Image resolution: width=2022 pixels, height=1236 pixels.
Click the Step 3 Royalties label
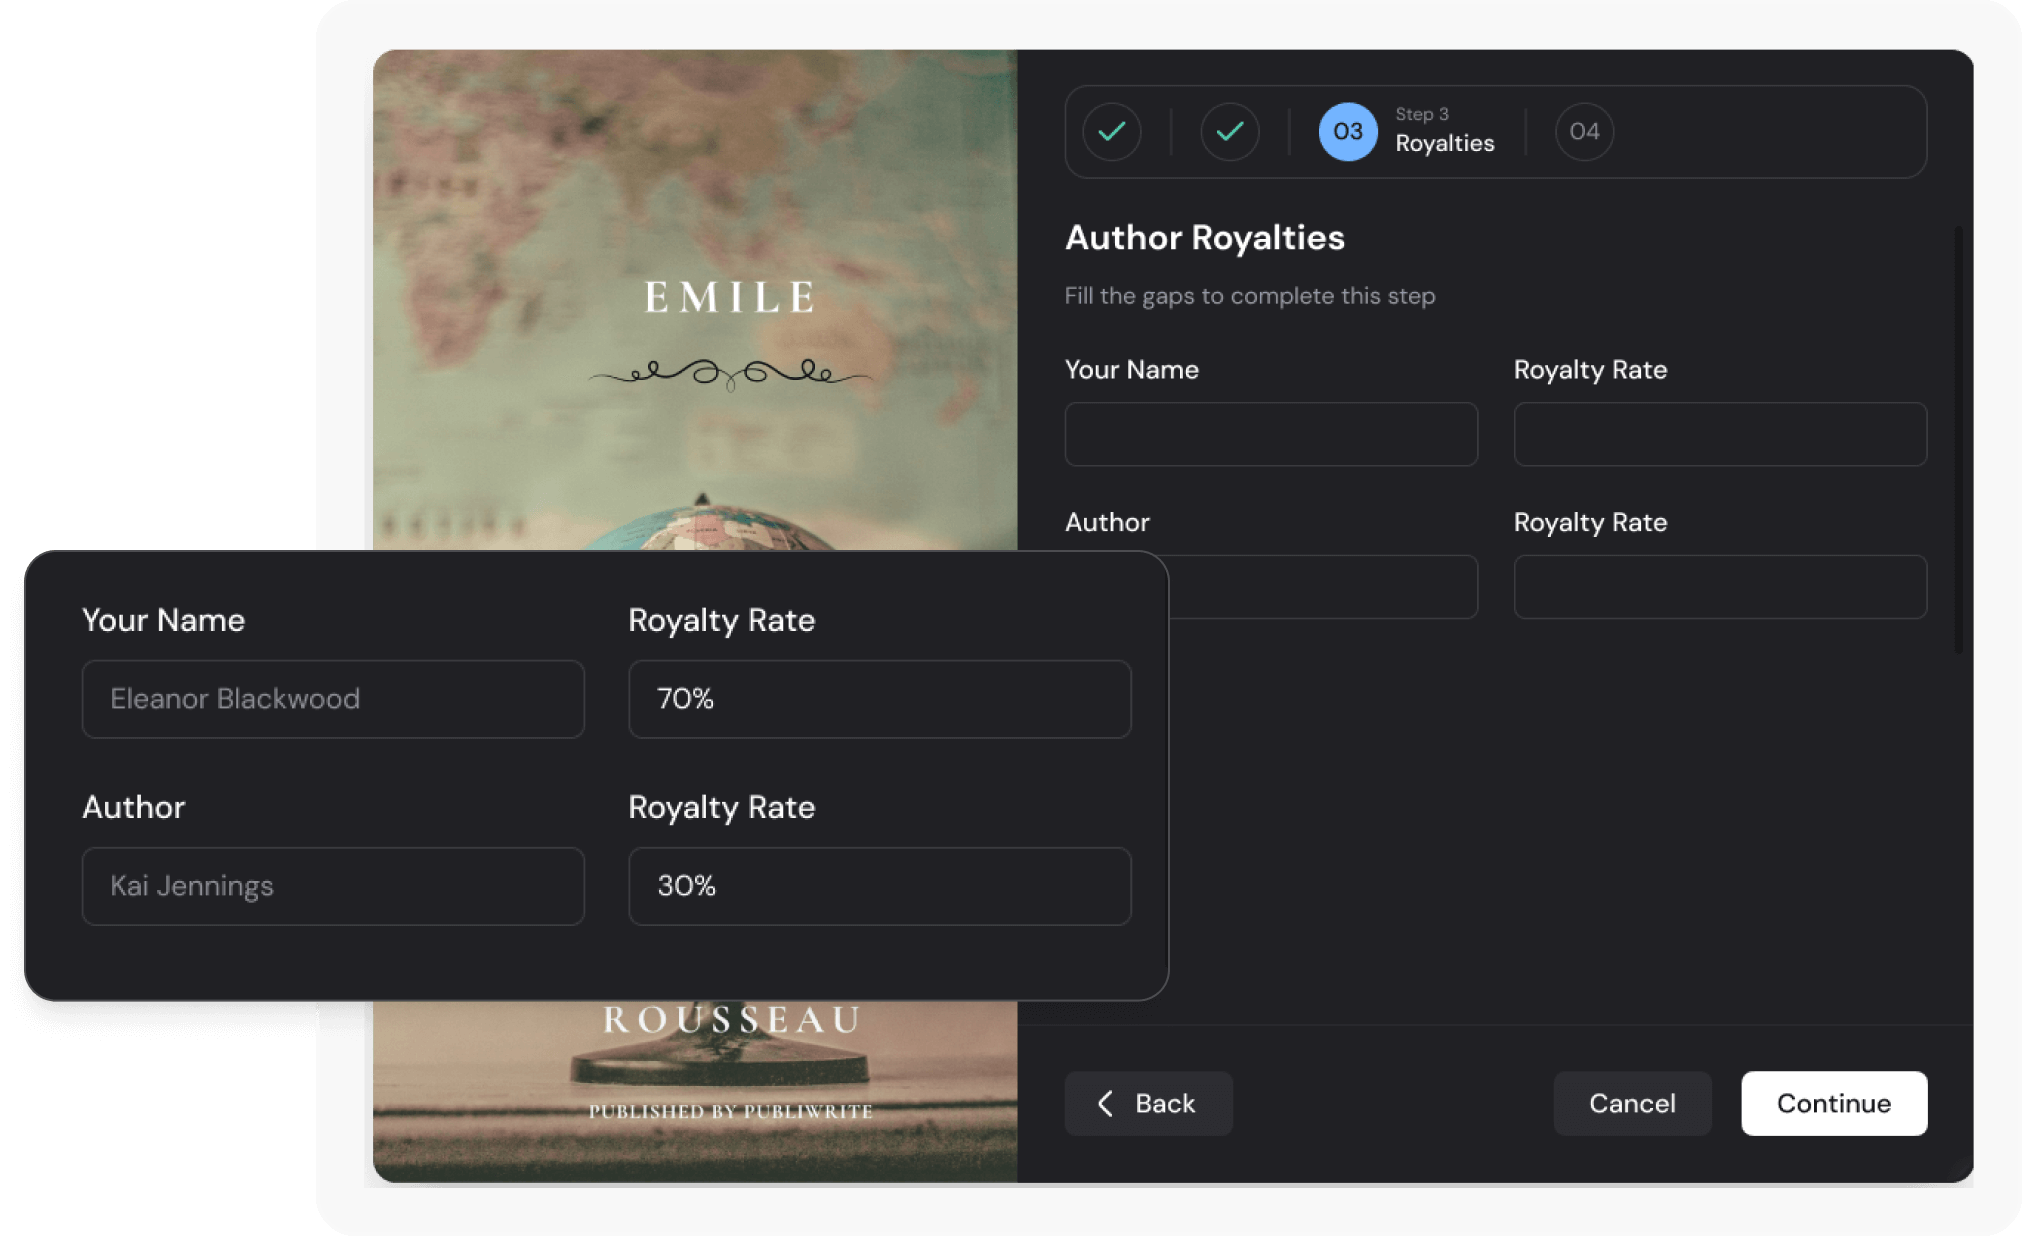(1444, 131)
